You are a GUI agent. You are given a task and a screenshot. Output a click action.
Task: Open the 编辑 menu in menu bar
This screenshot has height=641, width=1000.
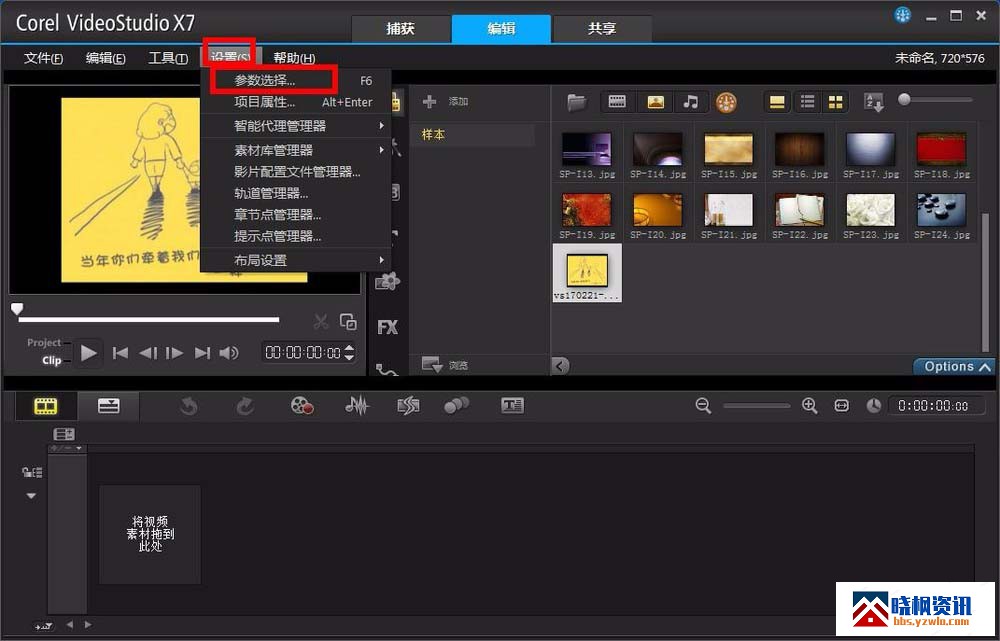click(105, 58)
